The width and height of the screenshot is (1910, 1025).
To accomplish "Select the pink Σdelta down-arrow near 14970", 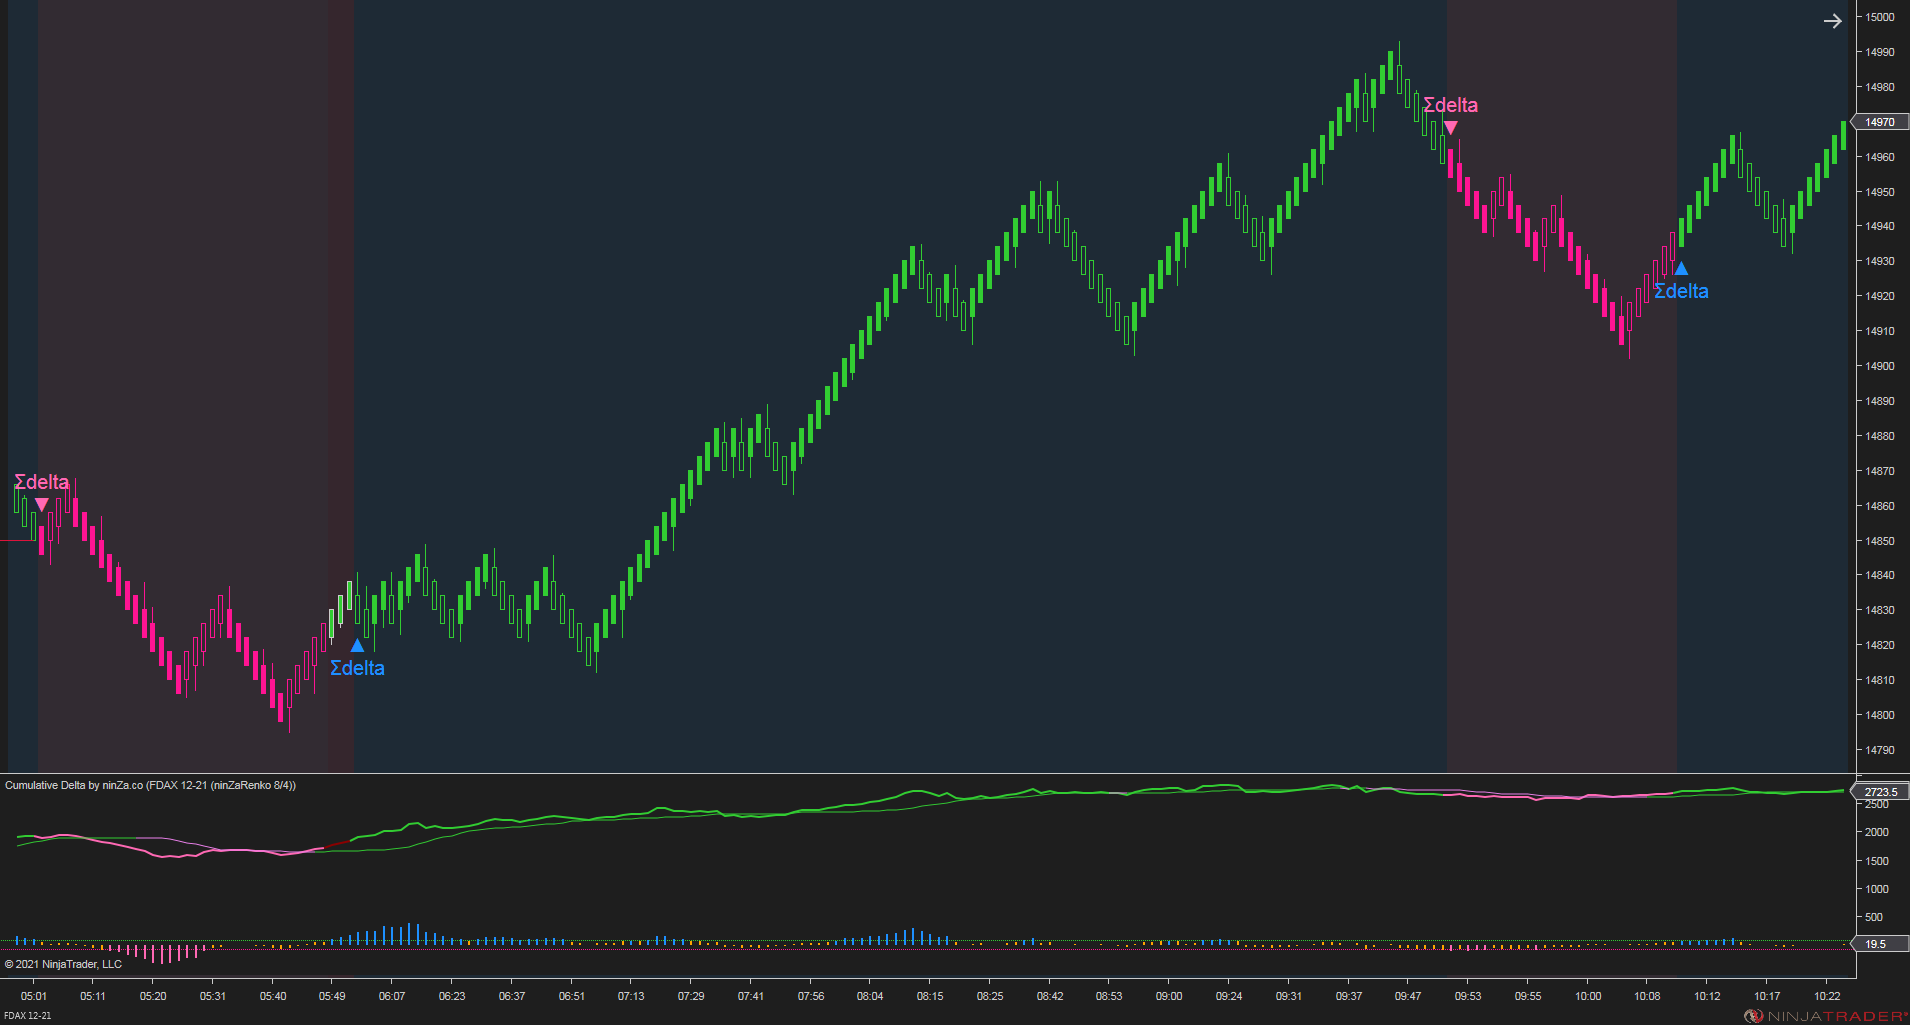I will point(1451,126).
